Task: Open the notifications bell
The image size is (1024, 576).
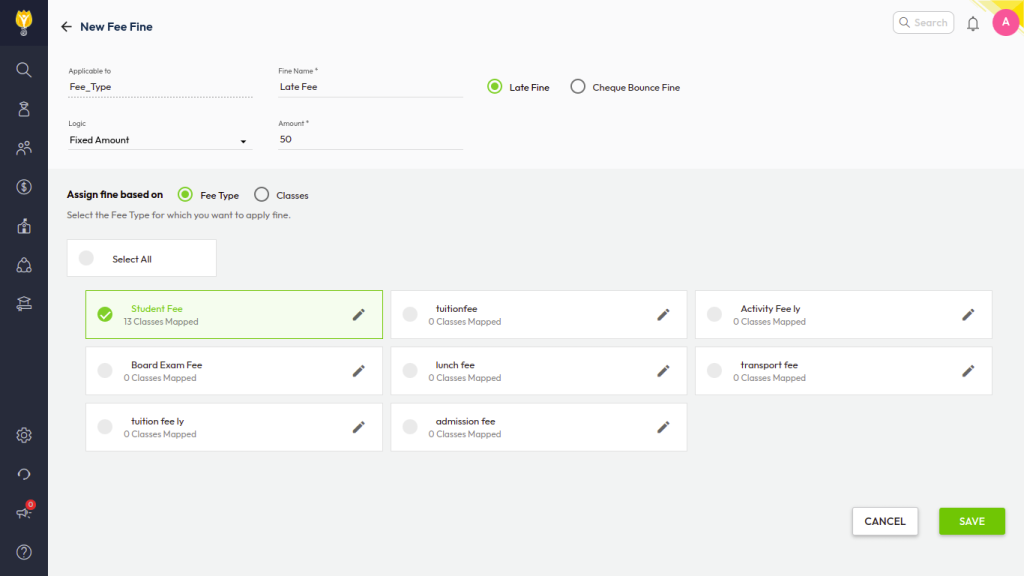Action: tap(972, 23)
